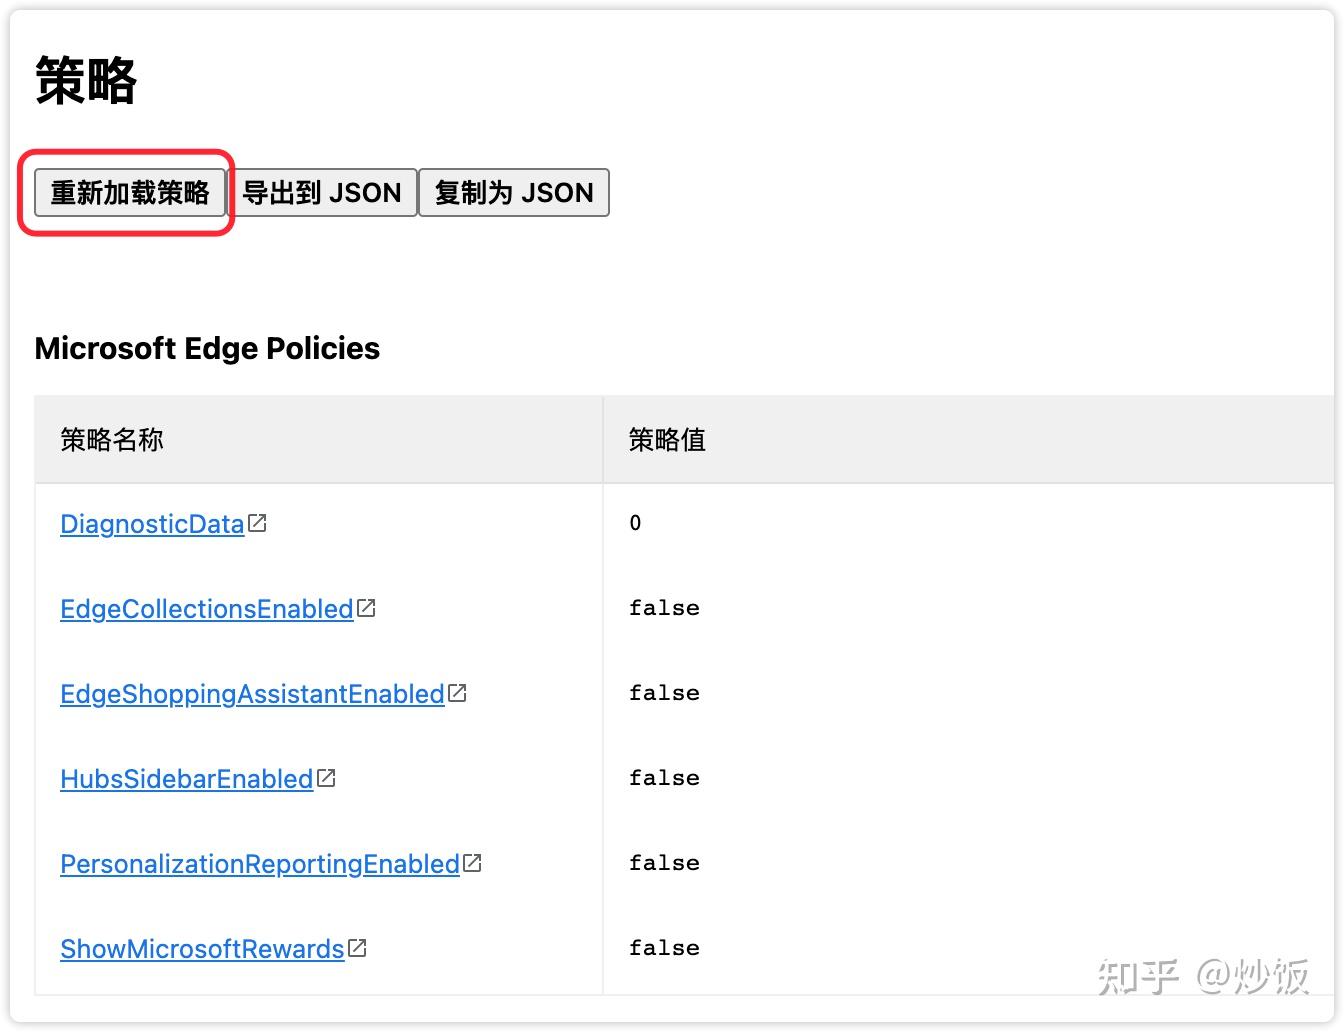Screen dimensions: 1344x1032
Task: Select the value 0 for DiagnosticData
Action: pyautogui.click(x=635, y=523)
